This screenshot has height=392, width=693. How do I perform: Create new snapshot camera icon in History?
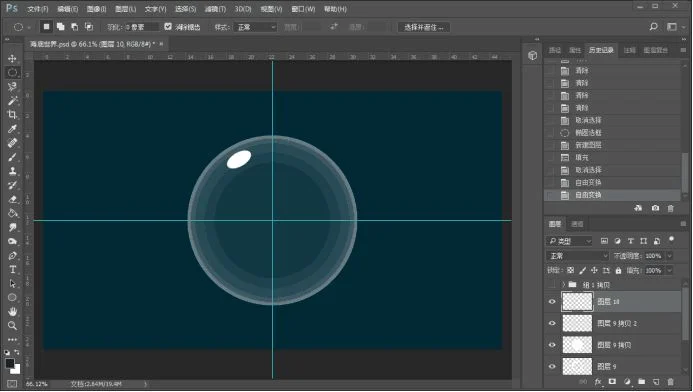pos(655,208)
